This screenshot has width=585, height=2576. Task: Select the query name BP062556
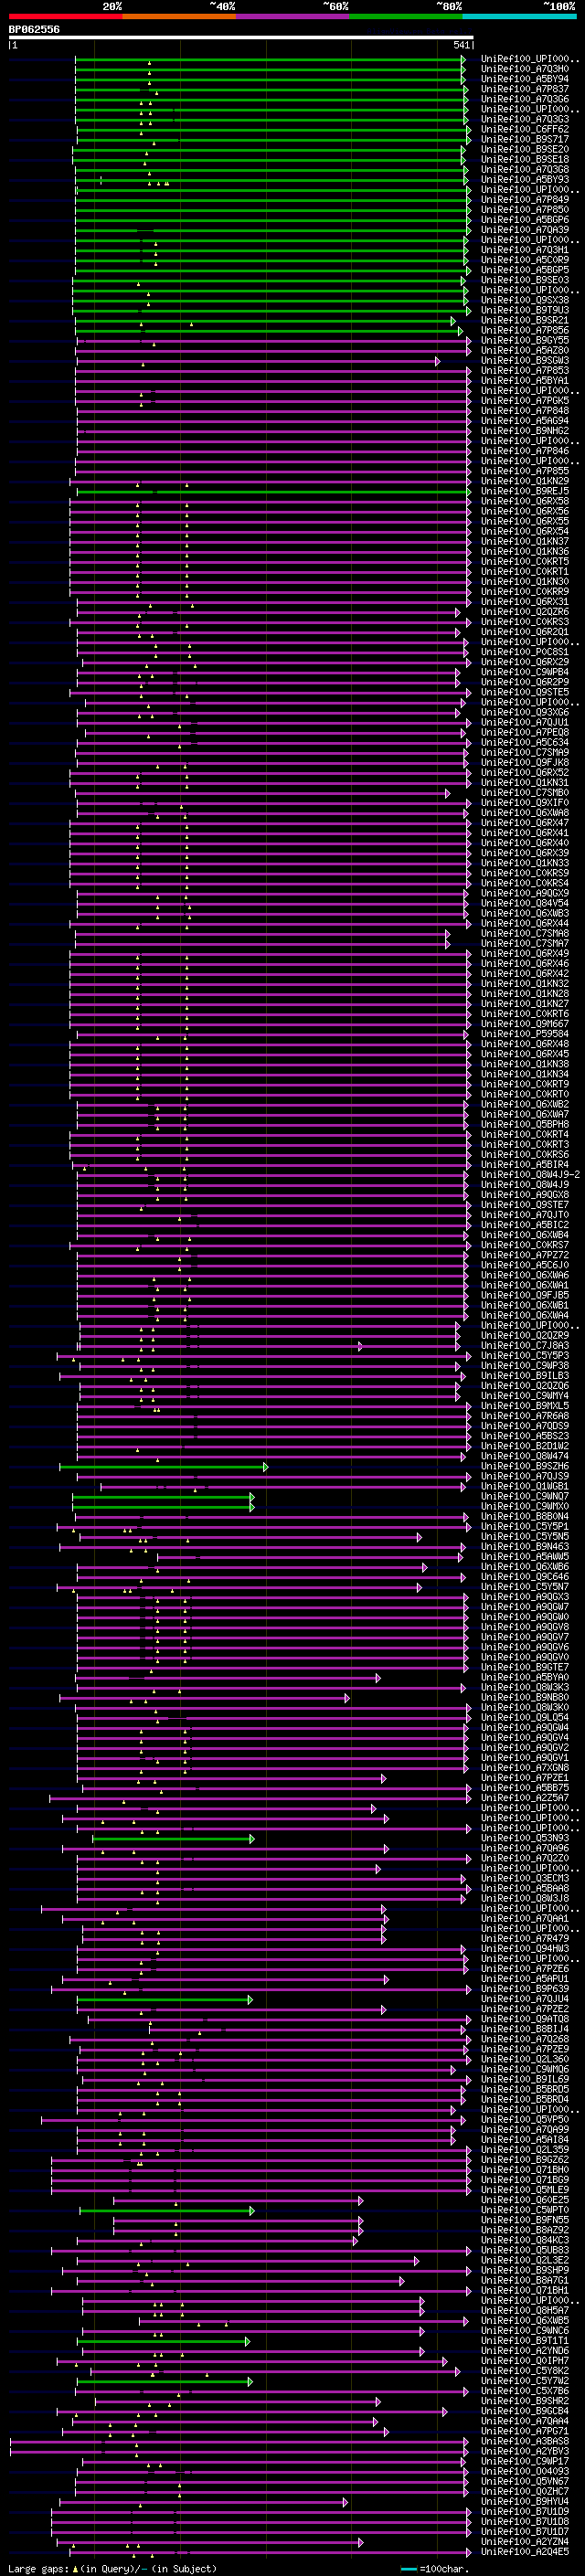(34, 30)
